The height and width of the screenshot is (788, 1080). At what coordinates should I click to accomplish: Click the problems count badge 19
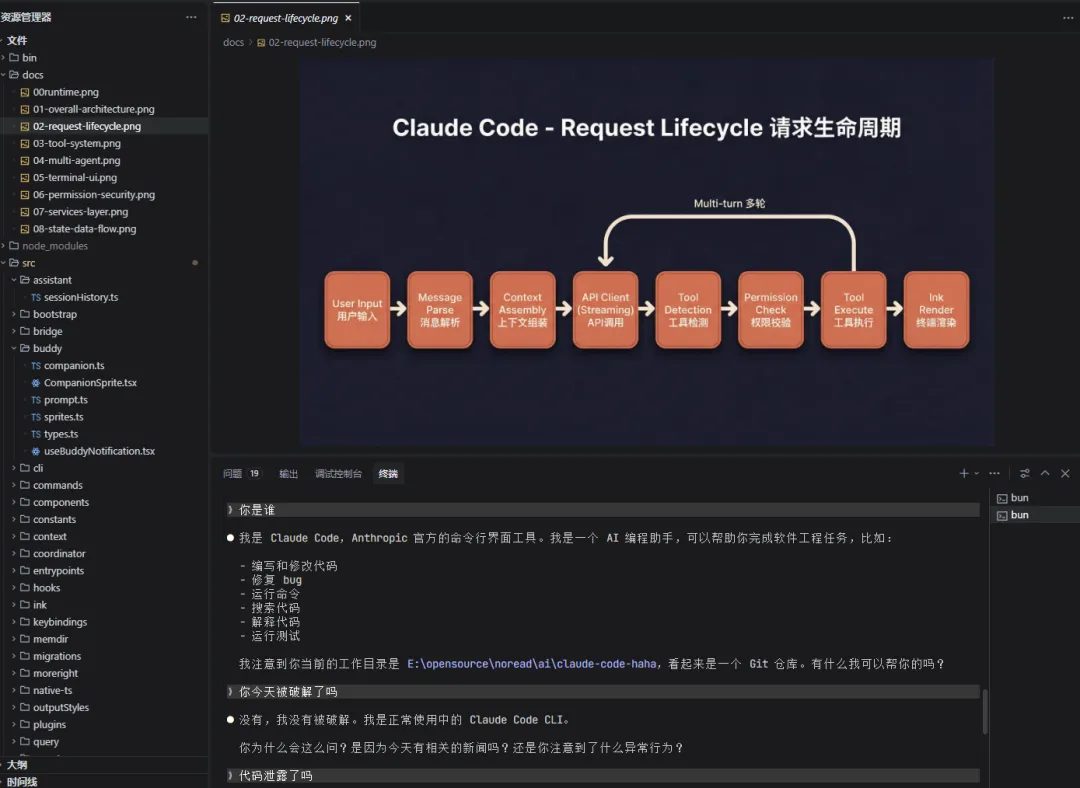click(254, 474)
